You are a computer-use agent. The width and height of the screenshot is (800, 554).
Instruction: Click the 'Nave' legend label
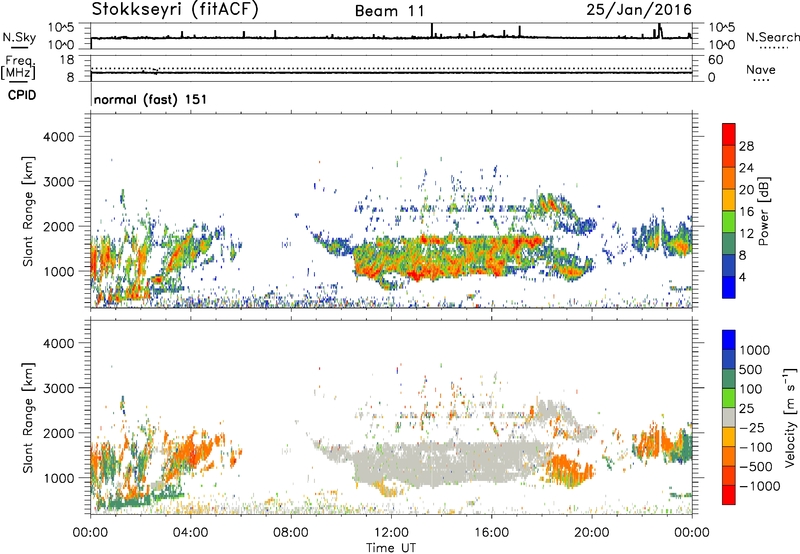[x=761, y=70]
